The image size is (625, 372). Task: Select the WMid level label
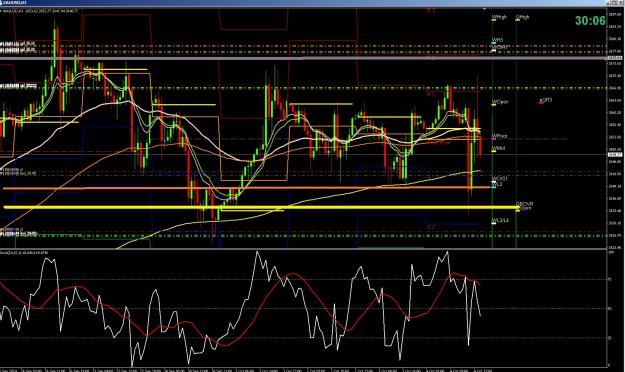point(498,148)
